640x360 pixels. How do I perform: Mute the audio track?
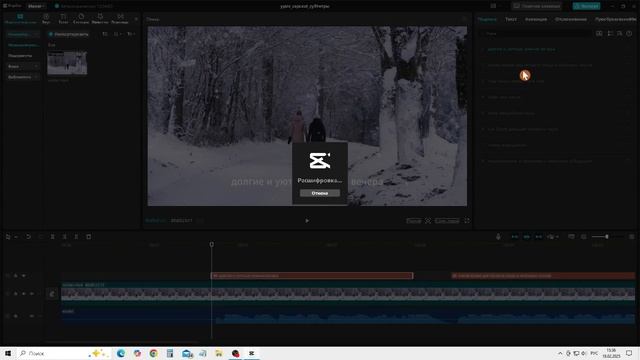[x=32, y=316]
